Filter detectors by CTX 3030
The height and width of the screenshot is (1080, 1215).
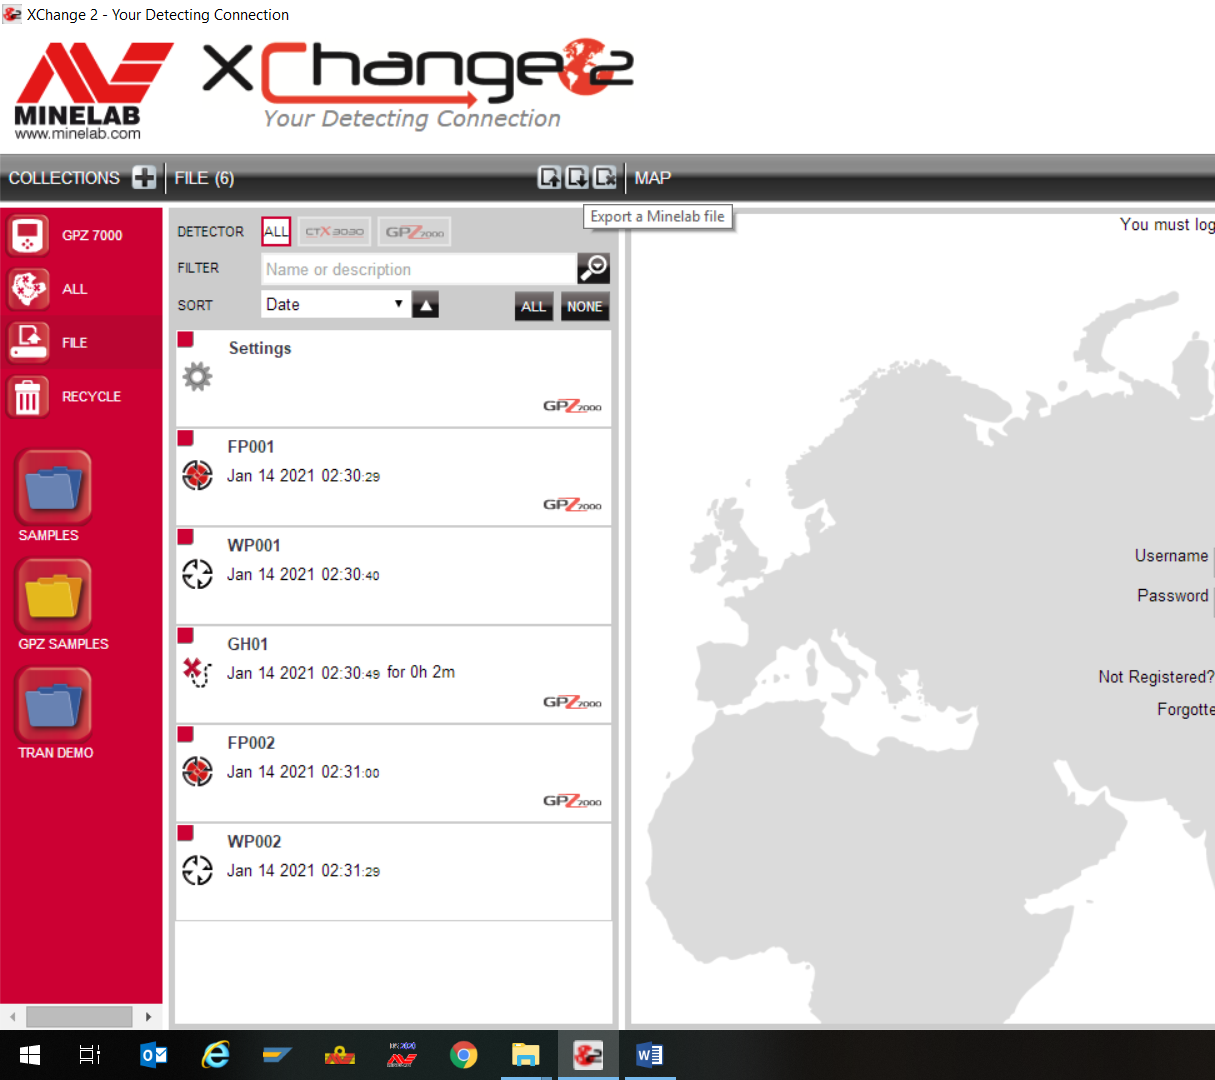[334, 232]
